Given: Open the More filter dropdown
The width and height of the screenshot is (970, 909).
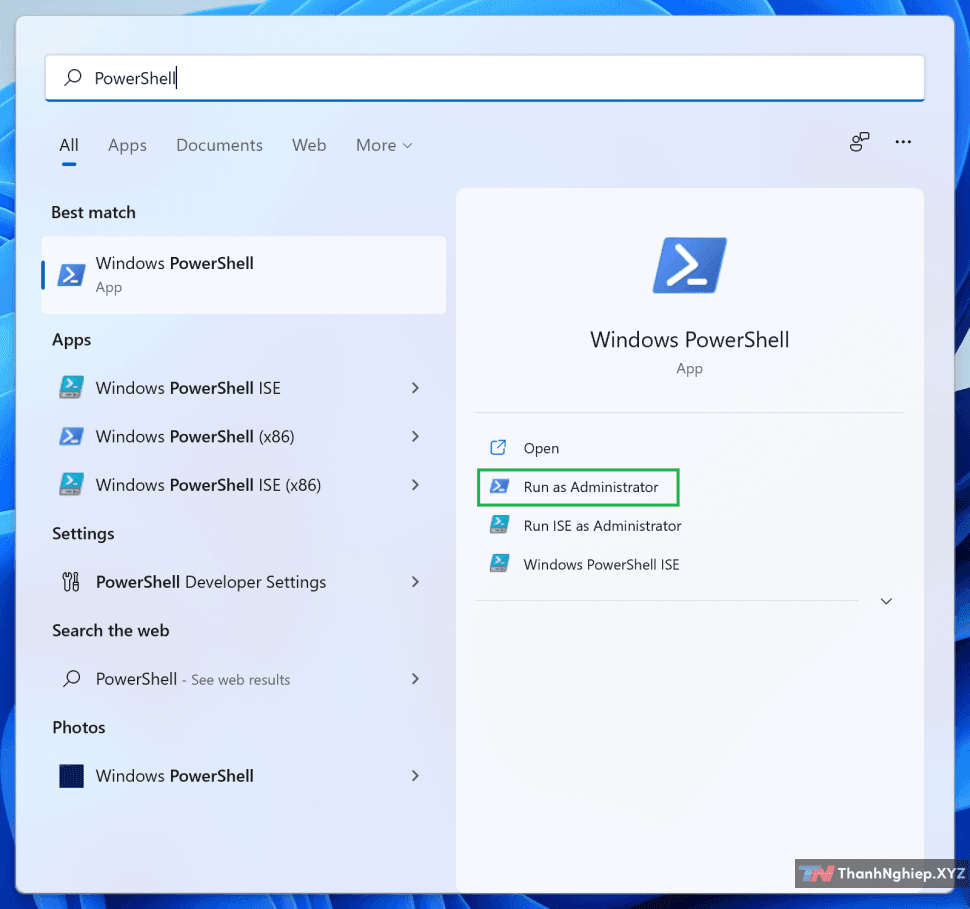Looking at the screenshot, I should tap(384, 145).
